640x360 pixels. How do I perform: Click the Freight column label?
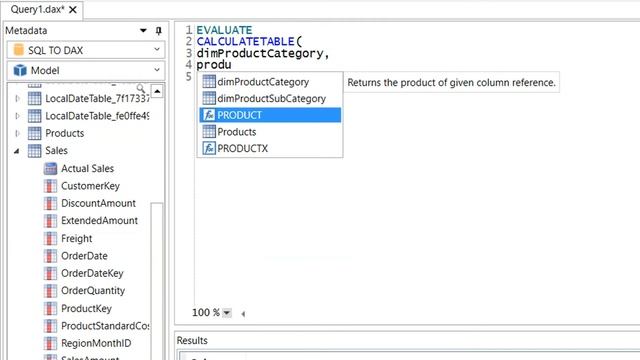[x=76, y=238]
